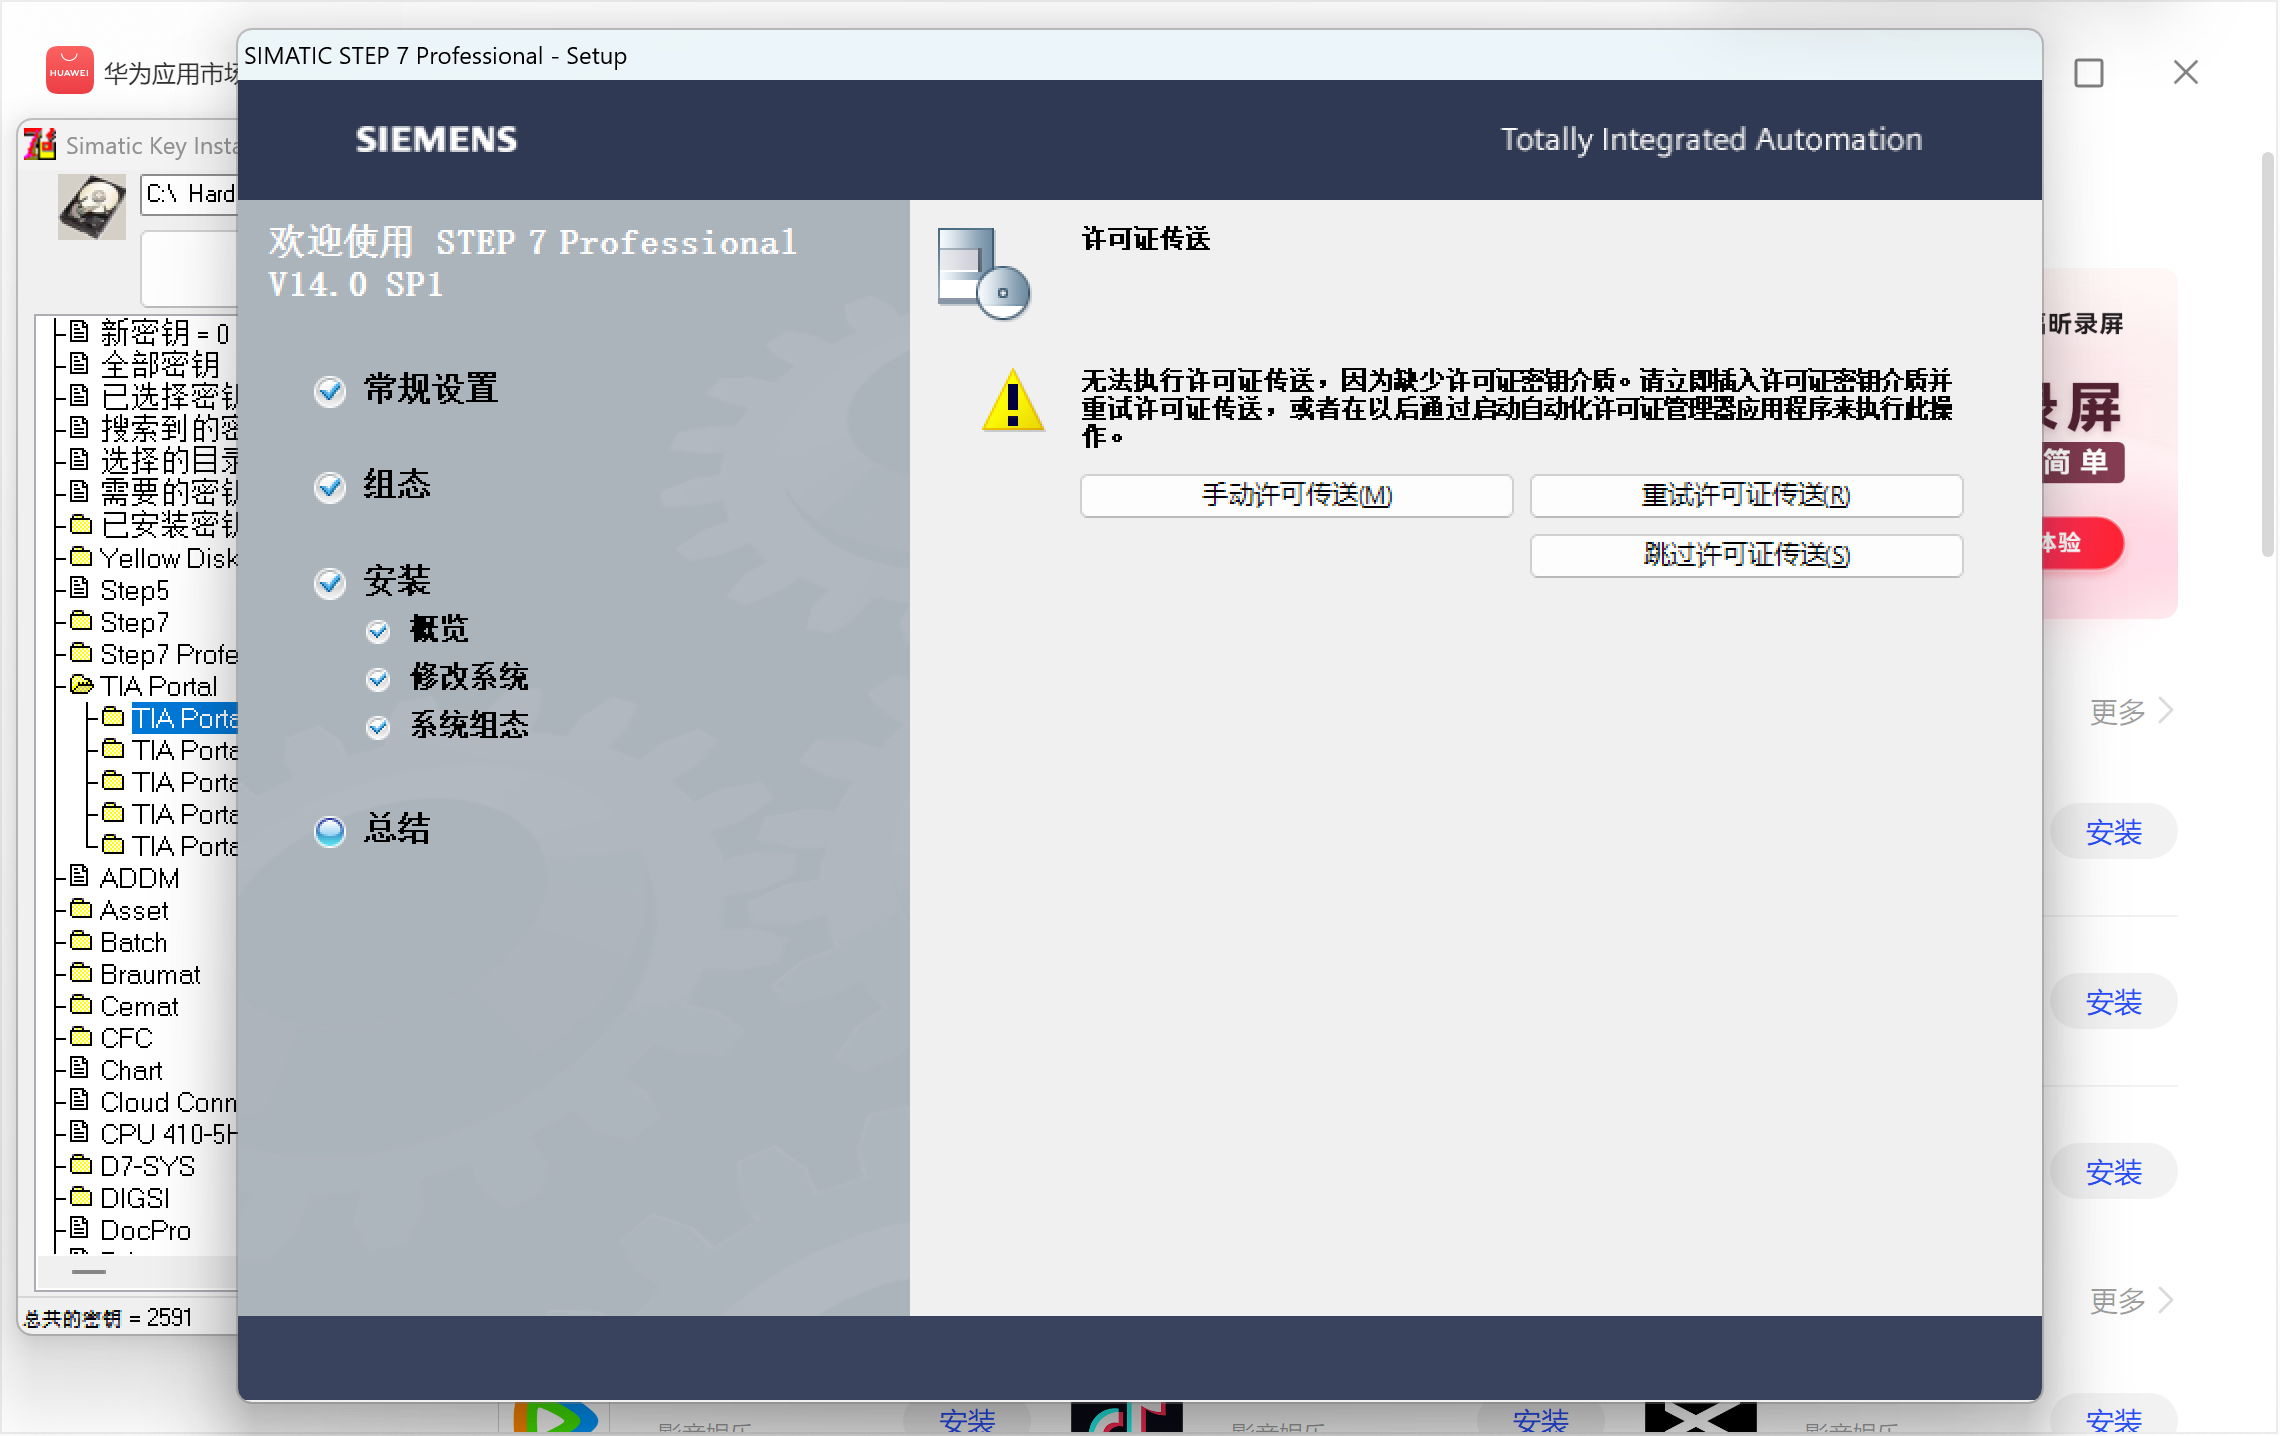The image size is (2280, 1436).
Task: Select the 总结 step radio indicator
Action: click(x=330, y=830)
